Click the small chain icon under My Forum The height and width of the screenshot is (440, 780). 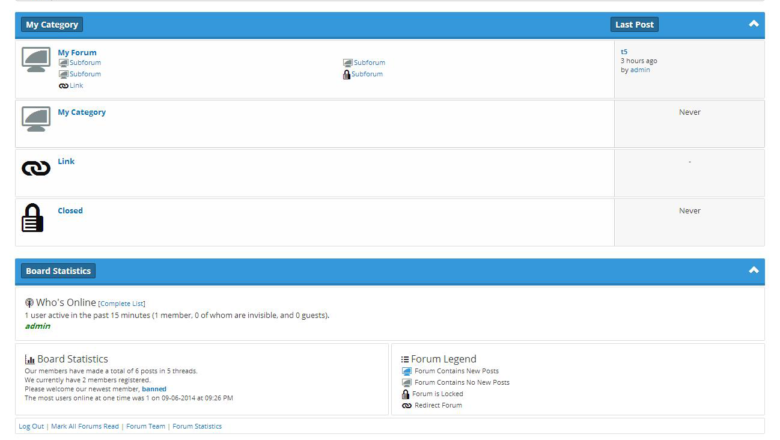coord(63,86)
